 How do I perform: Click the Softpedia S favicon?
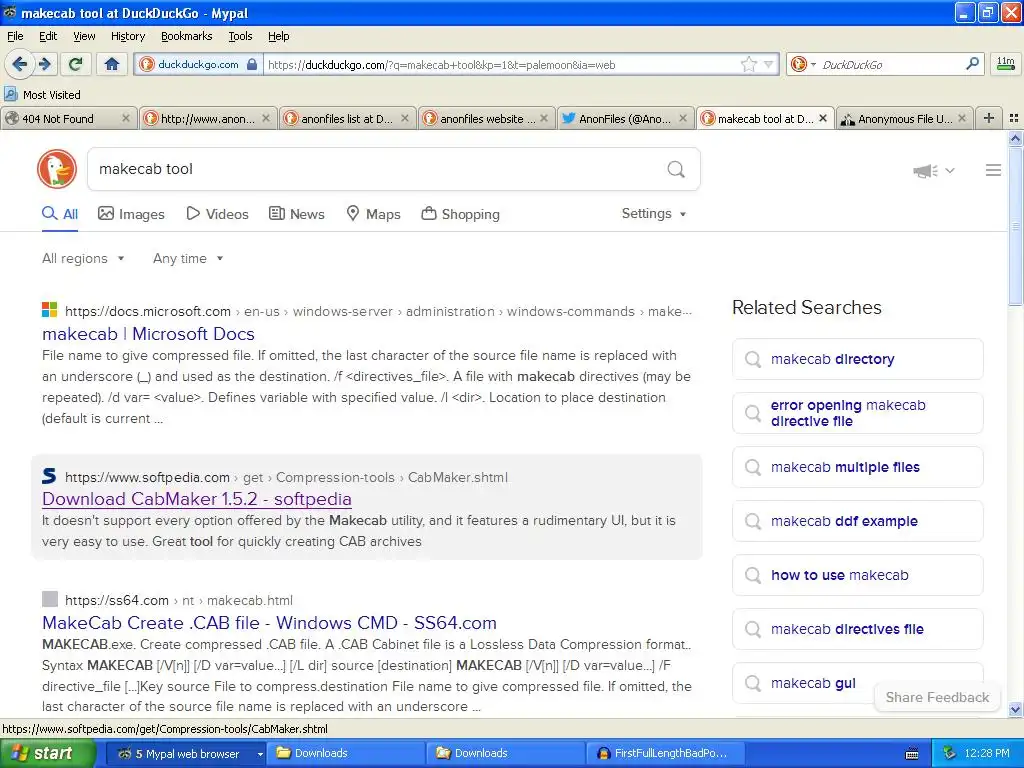[50, 476]
